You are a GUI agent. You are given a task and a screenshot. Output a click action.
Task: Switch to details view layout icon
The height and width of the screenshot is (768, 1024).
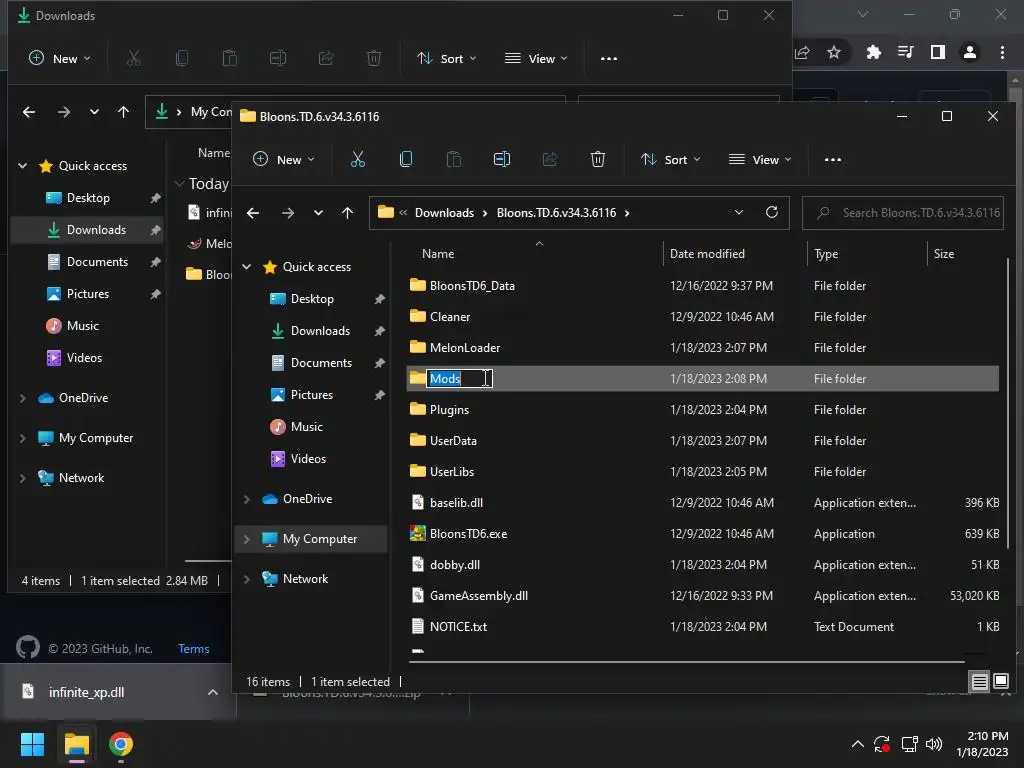tap(980, 682)
